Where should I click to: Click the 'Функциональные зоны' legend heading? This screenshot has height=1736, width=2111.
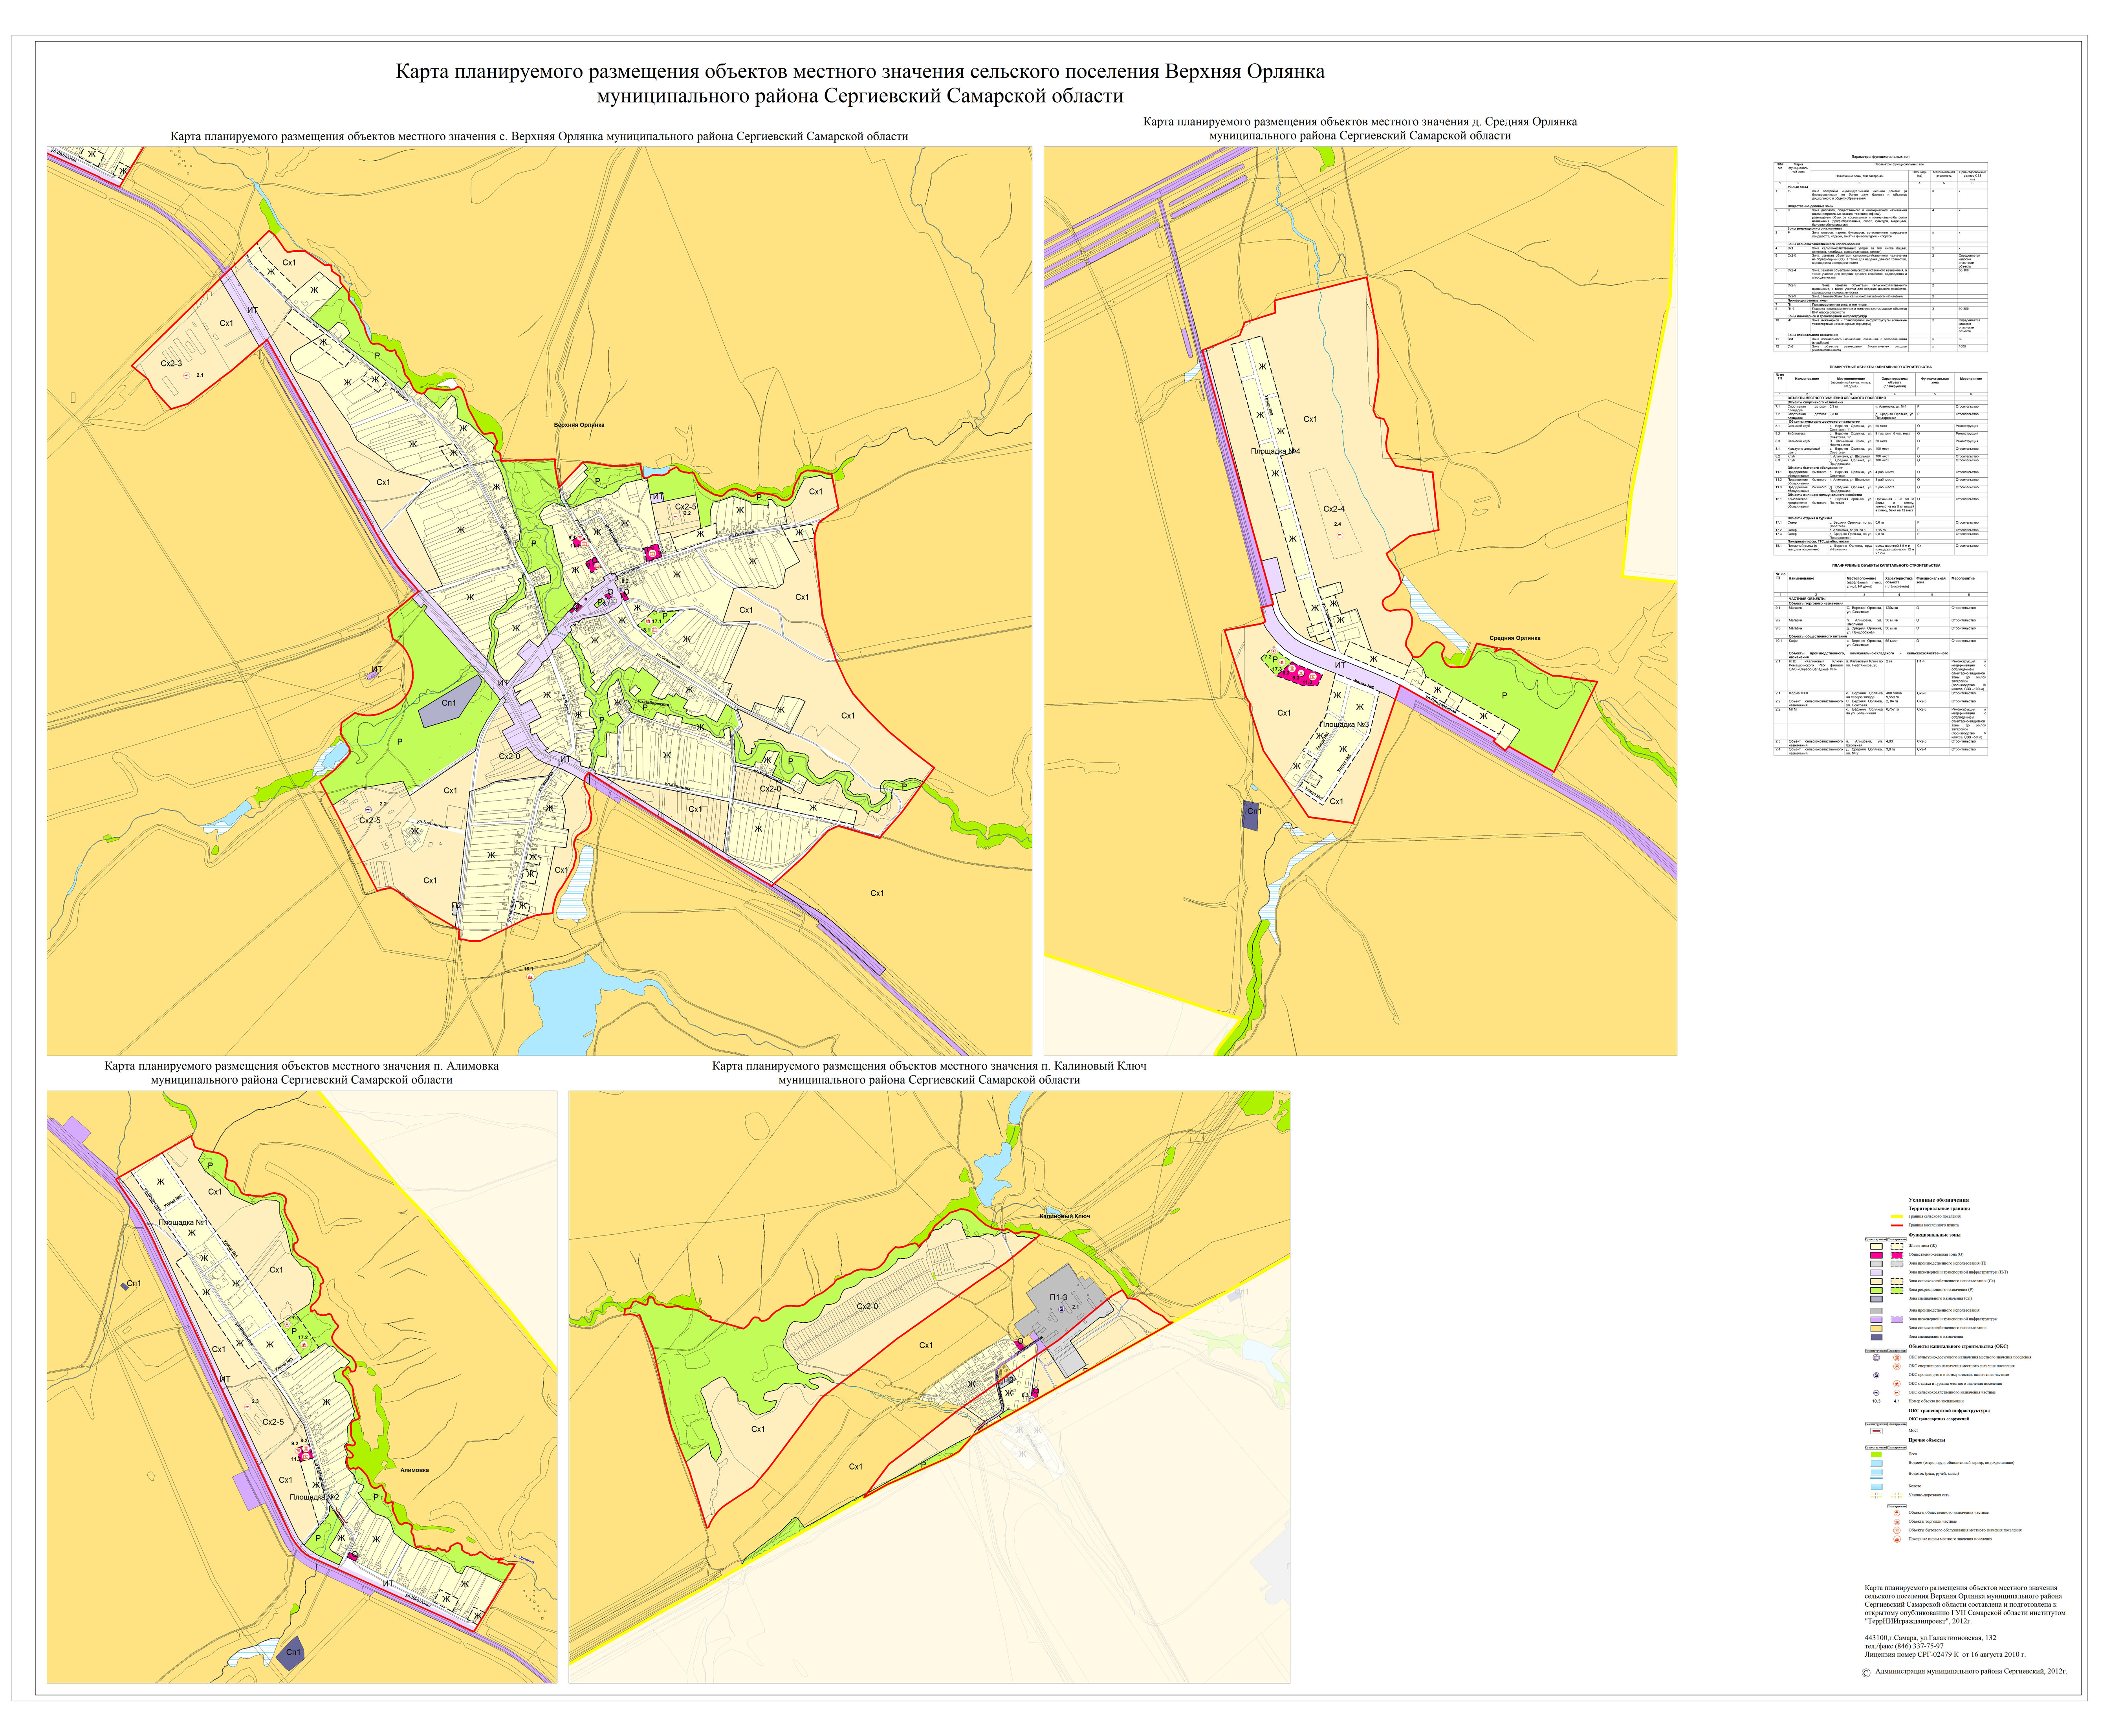(1935, 1235)
